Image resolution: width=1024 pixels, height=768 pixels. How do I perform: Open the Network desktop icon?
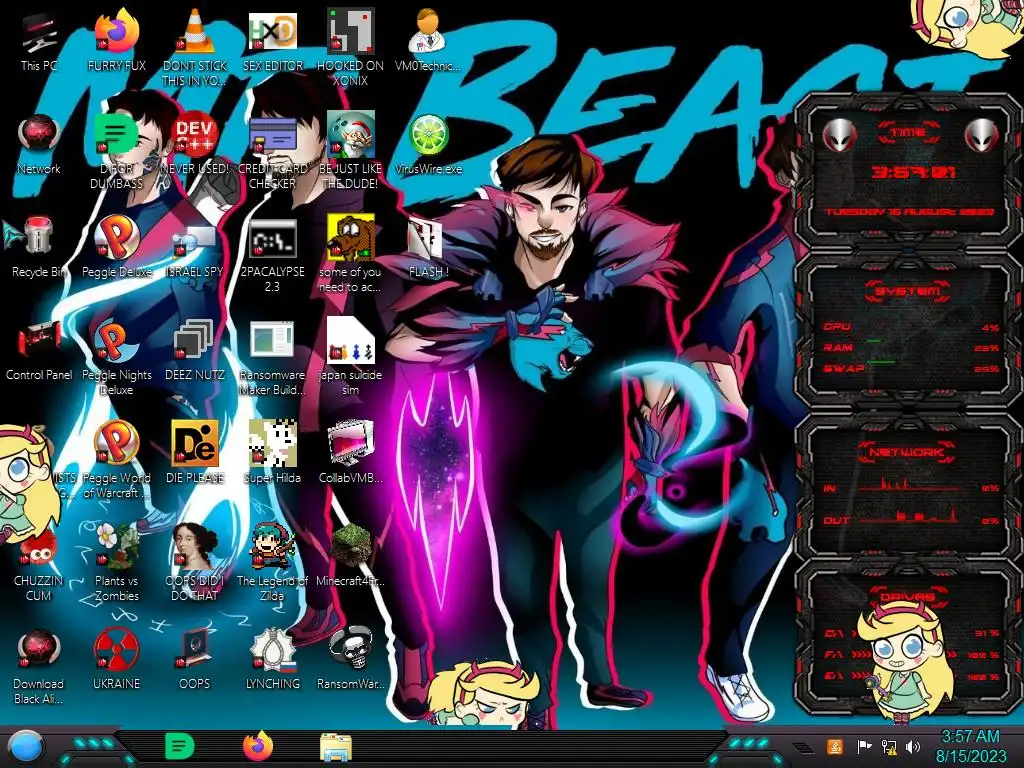39,144
